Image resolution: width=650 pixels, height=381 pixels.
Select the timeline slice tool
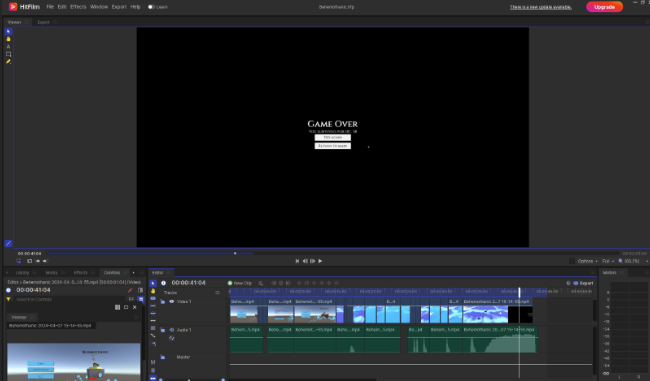coord(153,298)
